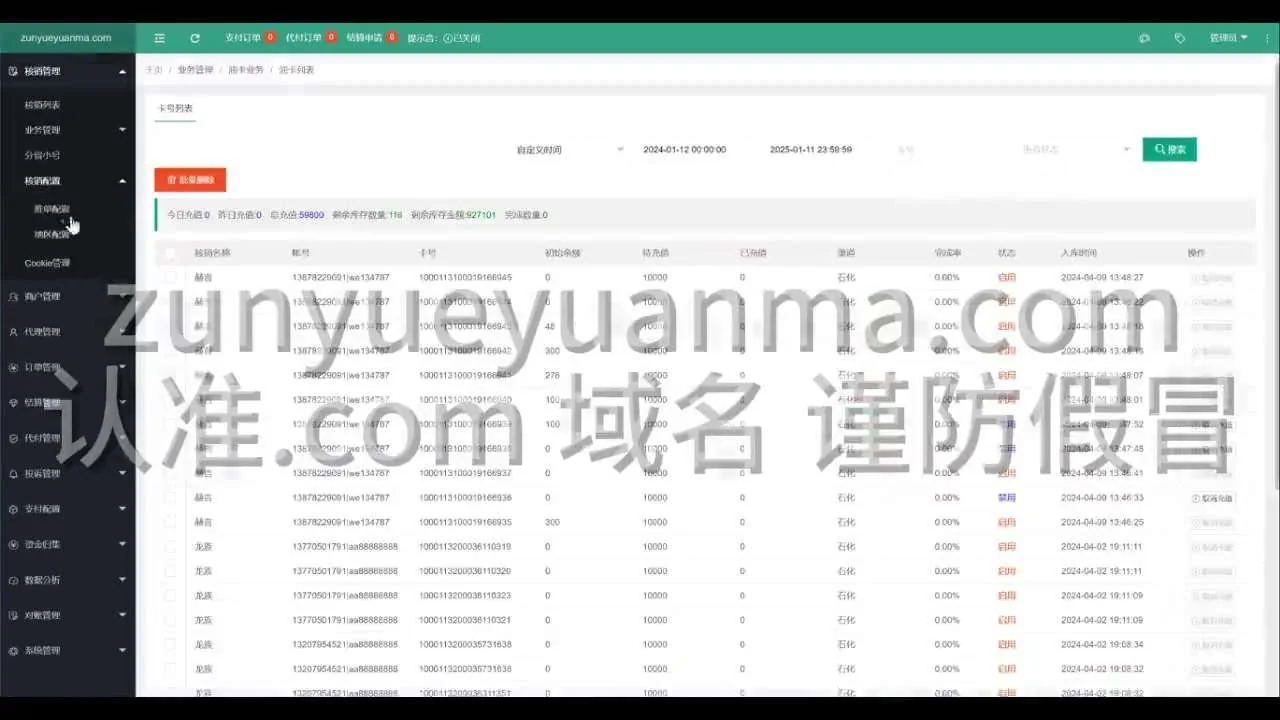Click the tag icon in top bar
The height and width of the screenshot is (720, 1280).
point(1180,38)
